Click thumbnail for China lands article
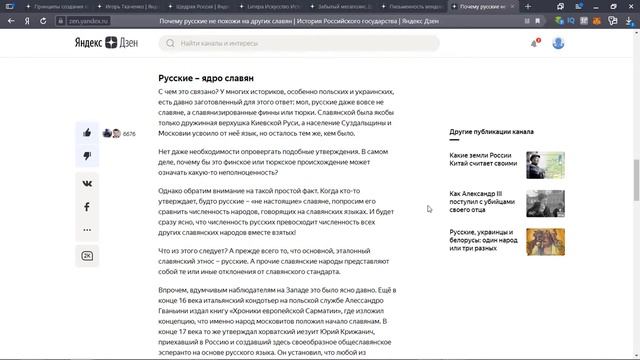This screenshot has width=640, height=360. coord(545,165)
